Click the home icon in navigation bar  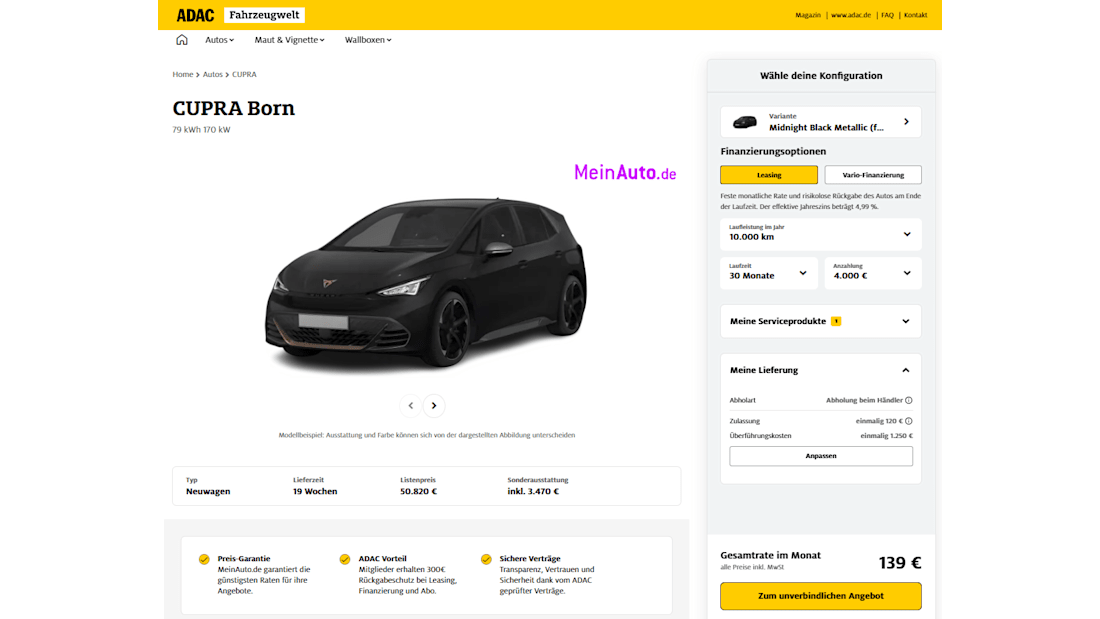point(182,40)
